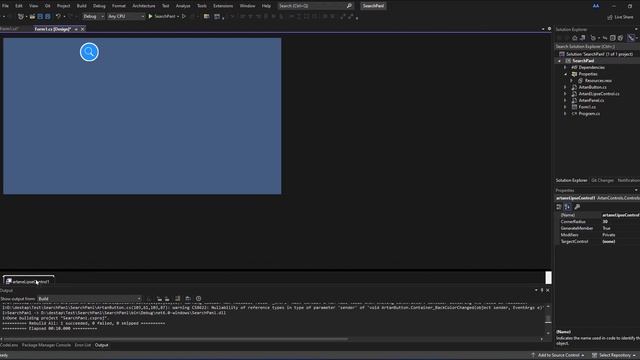The height and width of the screenshot is (360, 640).
Task: Click the clock timestamp icon in Output toolbar
Action: click(198, 299)
